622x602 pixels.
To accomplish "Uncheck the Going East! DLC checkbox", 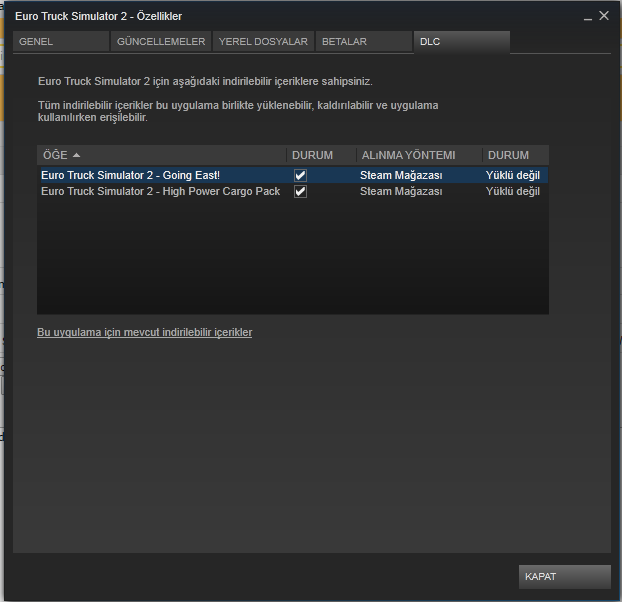I will pos(300,175).
